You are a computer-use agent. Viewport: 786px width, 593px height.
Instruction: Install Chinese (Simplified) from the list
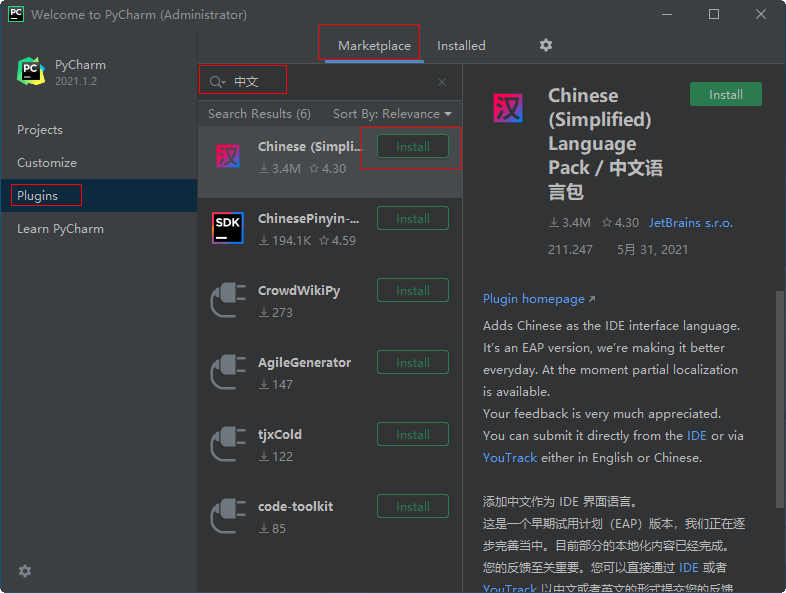(413, 146)
